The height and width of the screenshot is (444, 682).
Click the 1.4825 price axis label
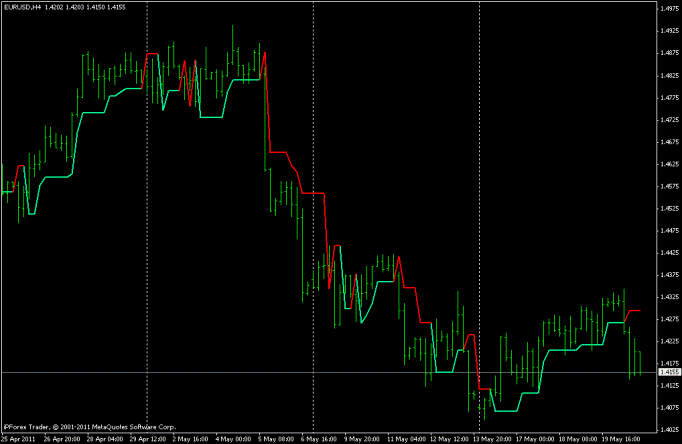click(x=669, y=76)
